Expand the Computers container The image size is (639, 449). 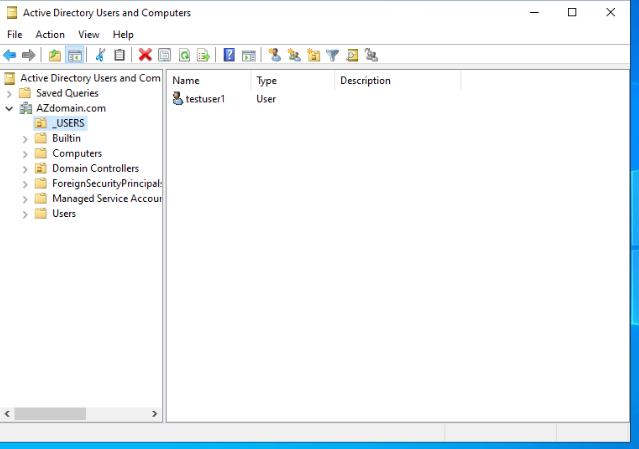pyautogui.click(x=25, y=154)
